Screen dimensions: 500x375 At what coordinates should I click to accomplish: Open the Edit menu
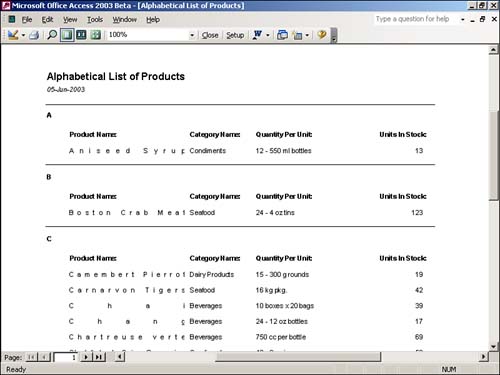[47, 20]
